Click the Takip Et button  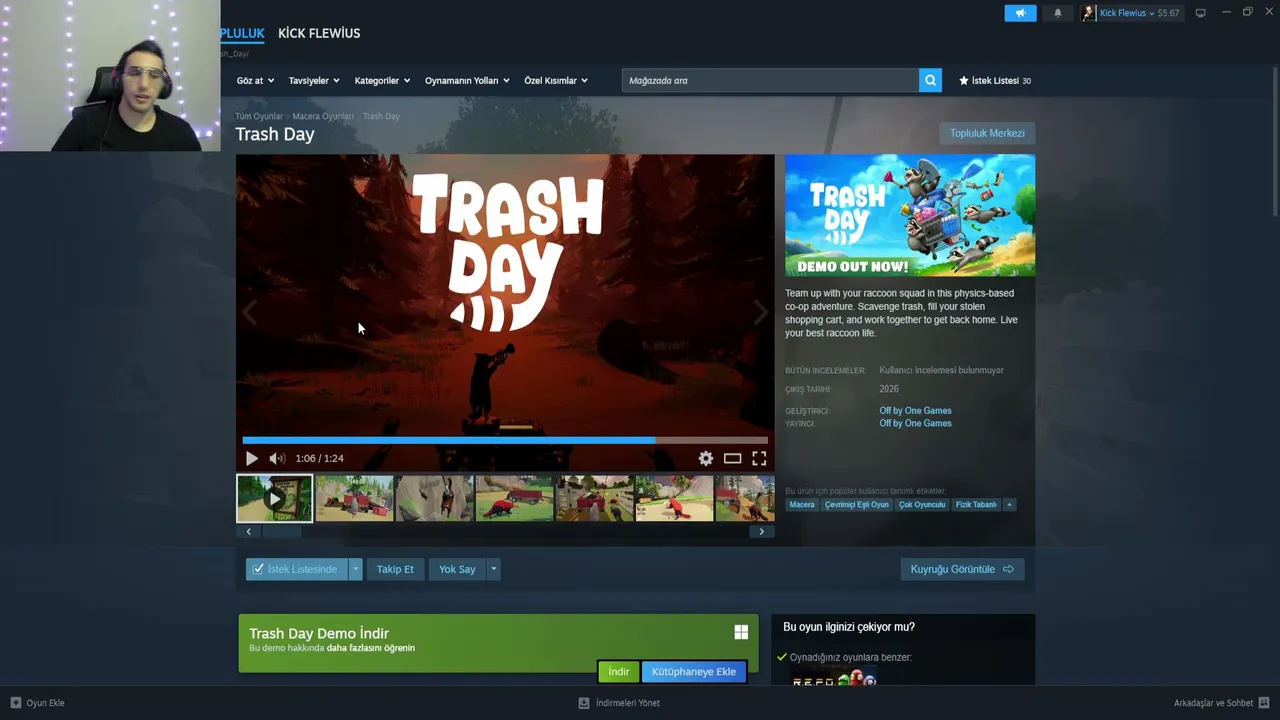pos(395,569)
